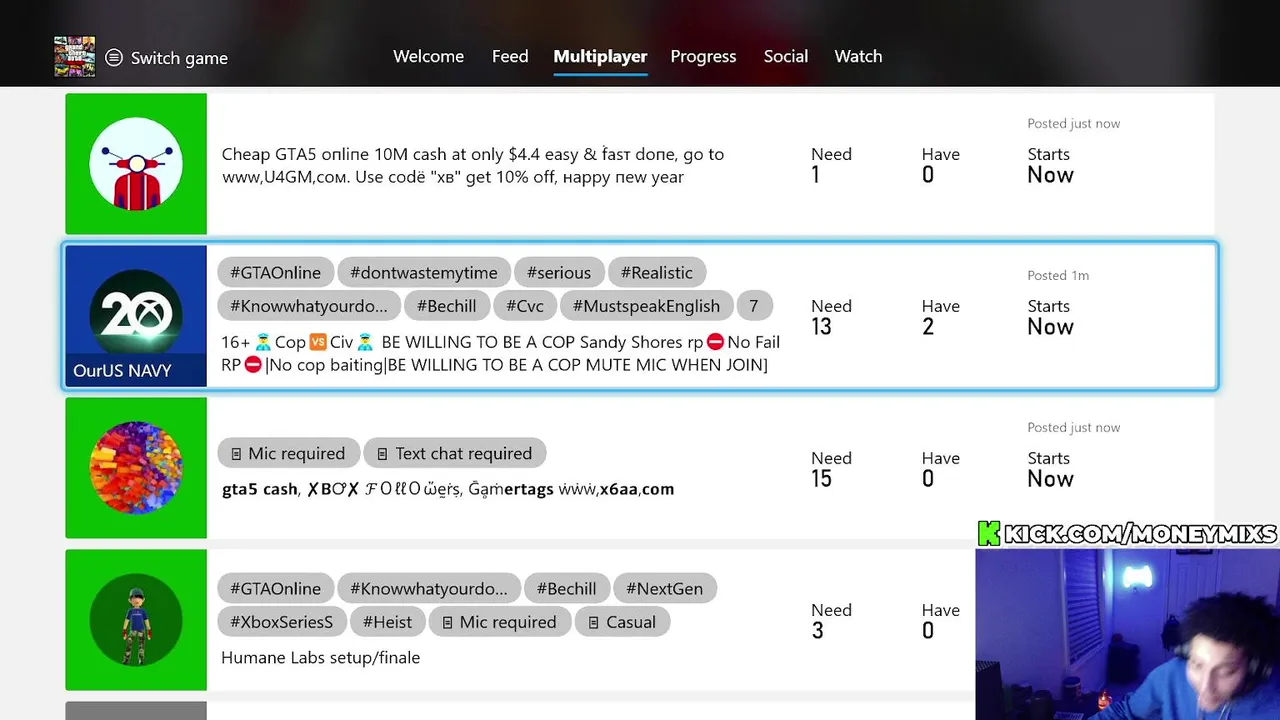Click Need 15 on gta5 cash post
Image resolution: width=1280 pixels, height=720 pixels.
click(831, 469)
